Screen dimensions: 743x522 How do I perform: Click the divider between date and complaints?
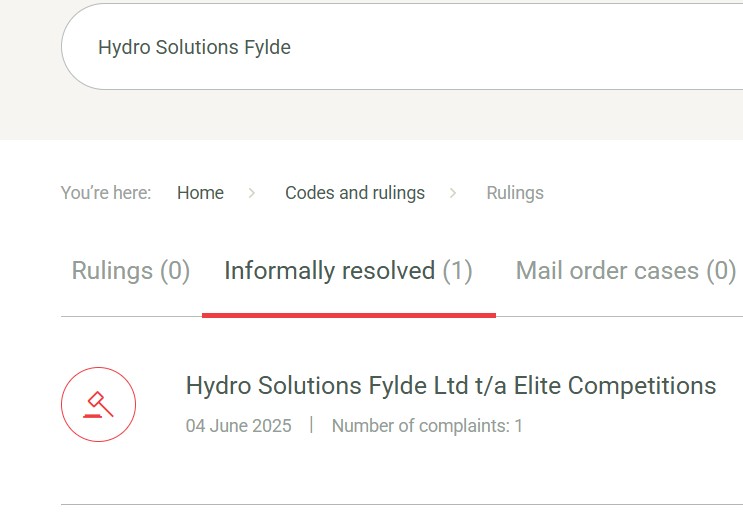311,425
